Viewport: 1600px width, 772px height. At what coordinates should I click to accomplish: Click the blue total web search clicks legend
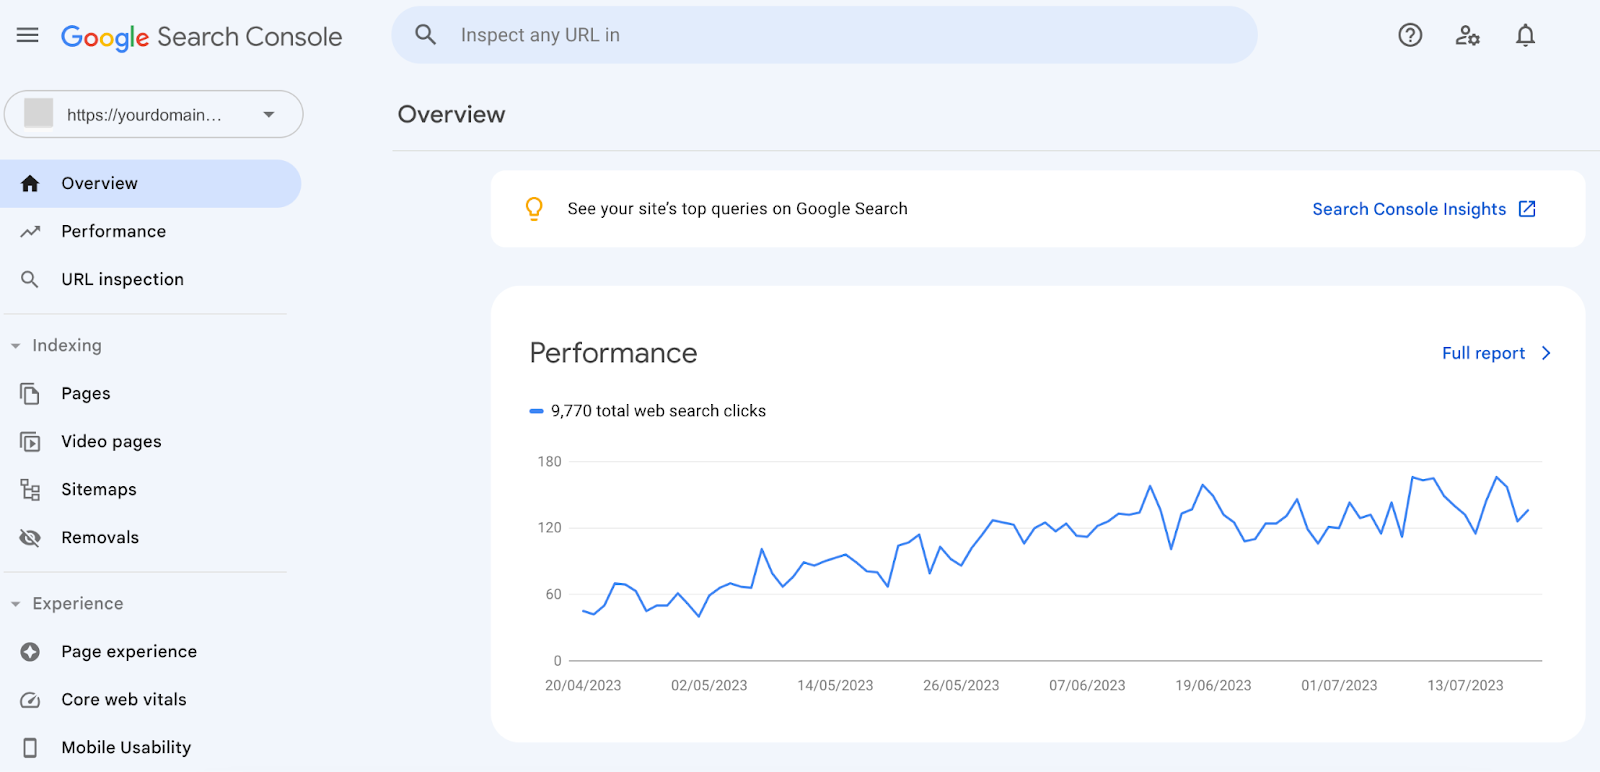(647, 411)
